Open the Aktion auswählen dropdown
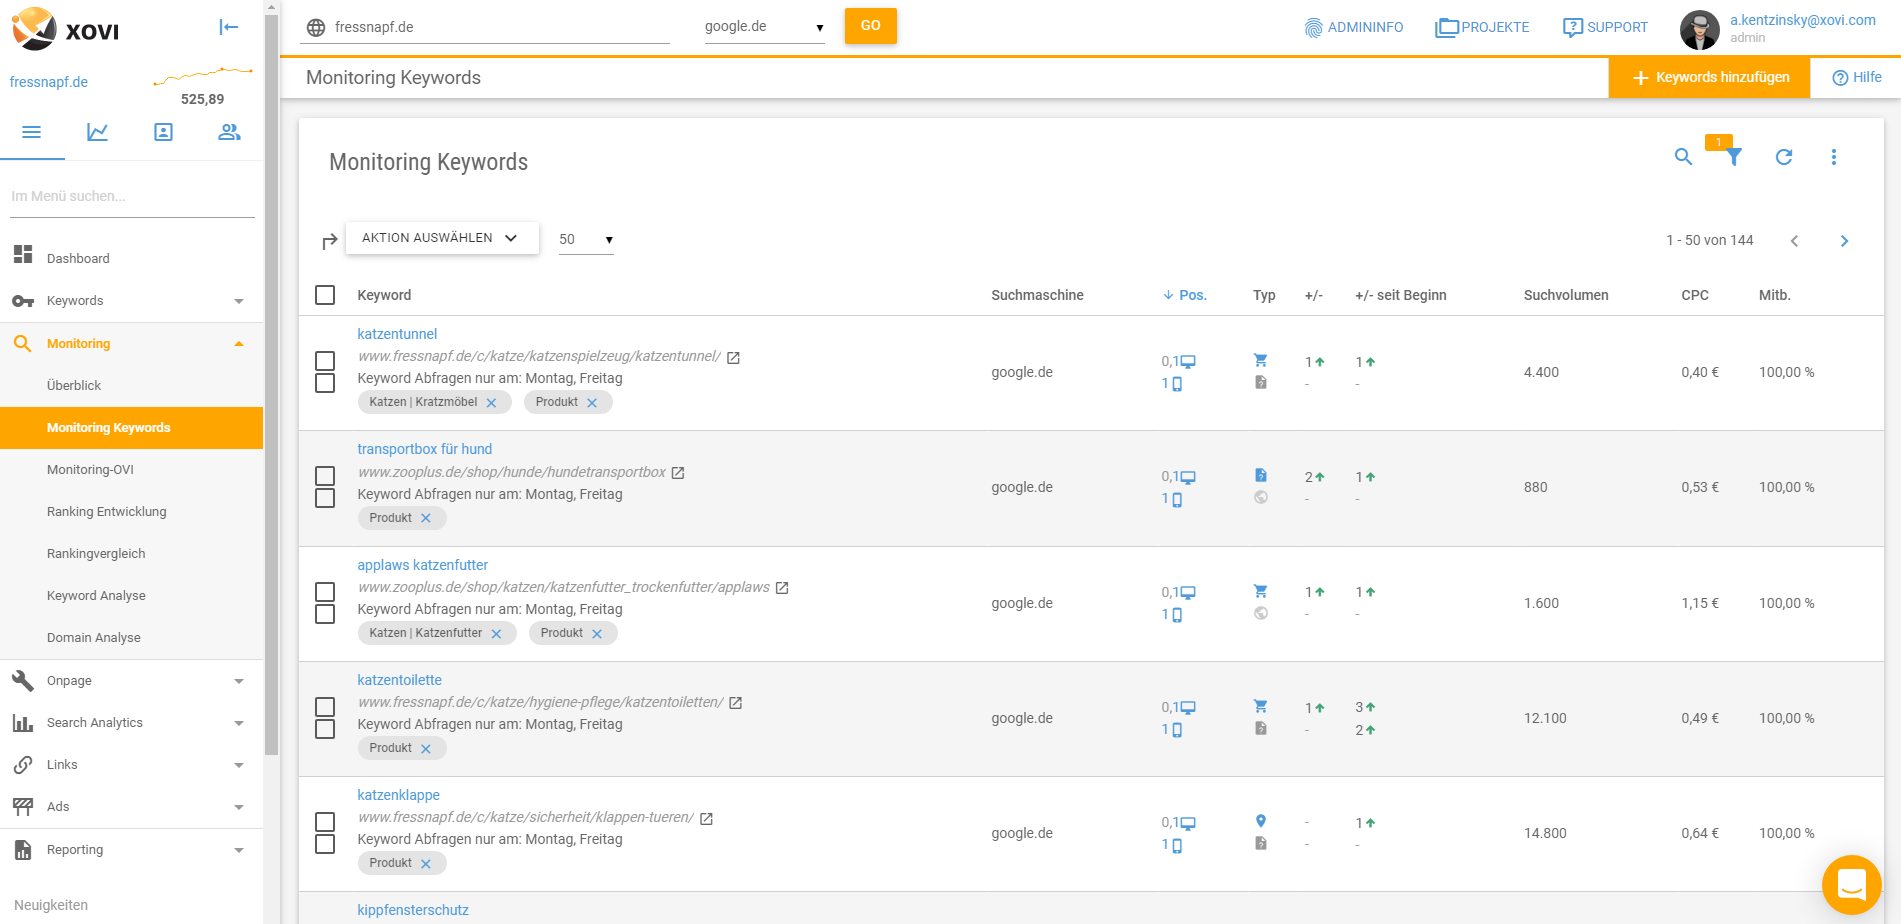 pos(442,238)
